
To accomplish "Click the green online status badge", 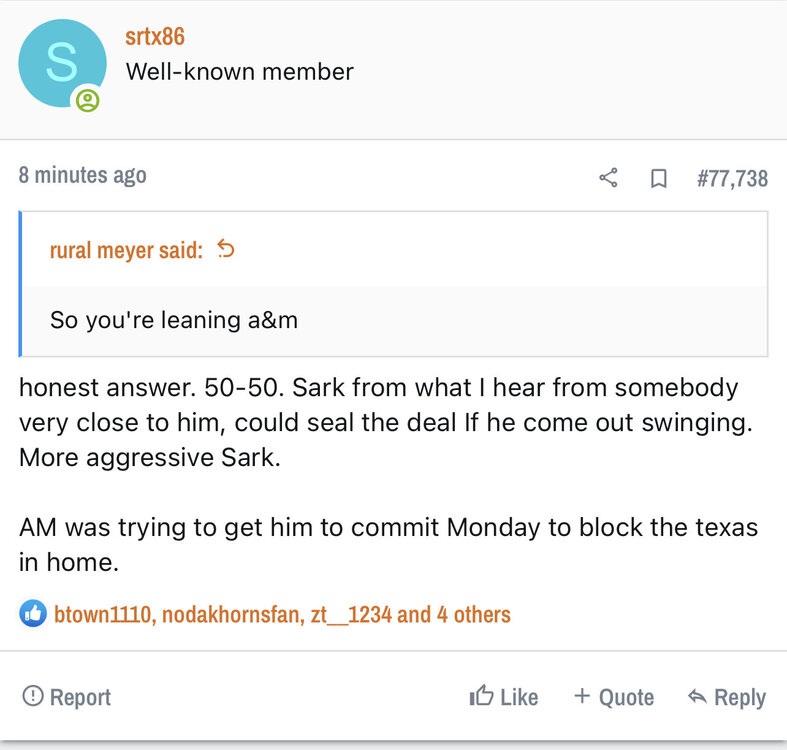I will pos(88,100).
